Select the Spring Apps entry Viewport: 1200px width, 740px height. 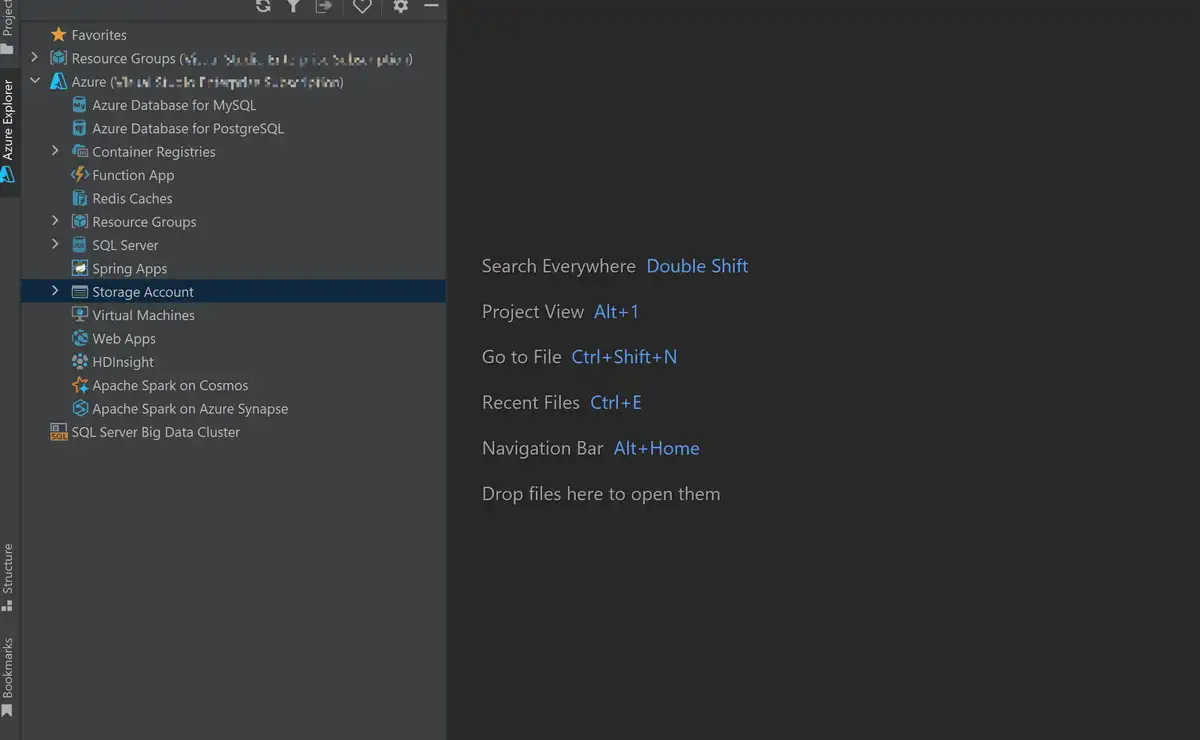click(x=130, y=268)
